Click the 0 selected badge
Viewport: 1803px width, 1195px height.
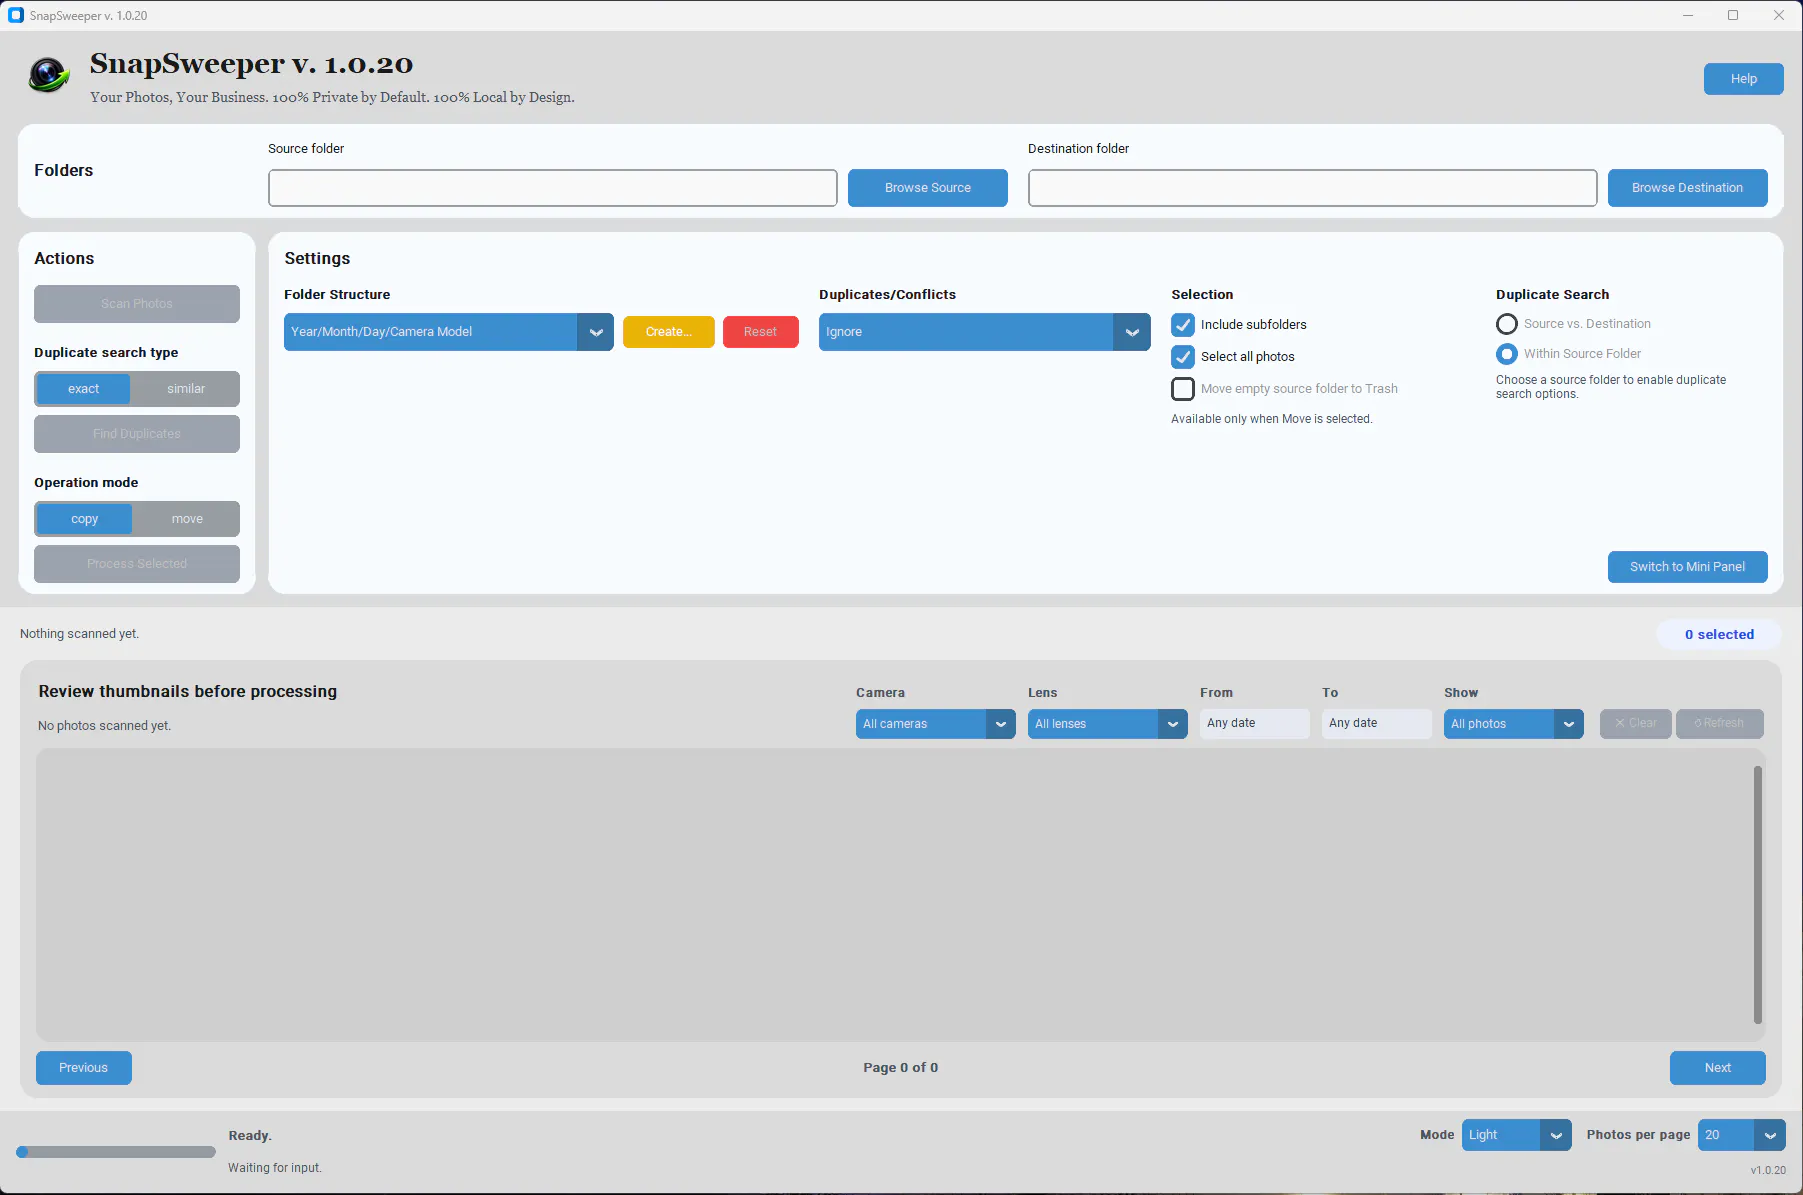pyautogui.click(x=1719, y=635)
